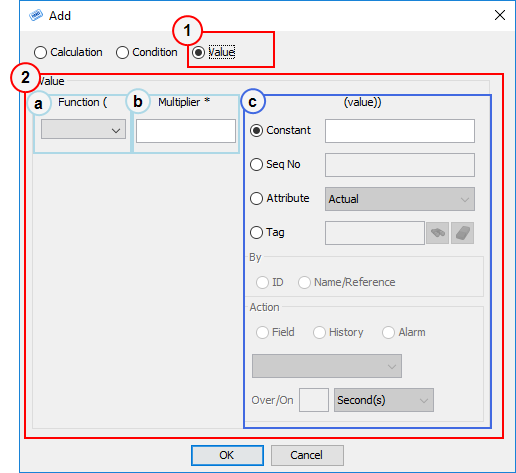Image resolution: width=516 pixels, height=473 pixels.
Task: Click the OK button
Action: 227,455
